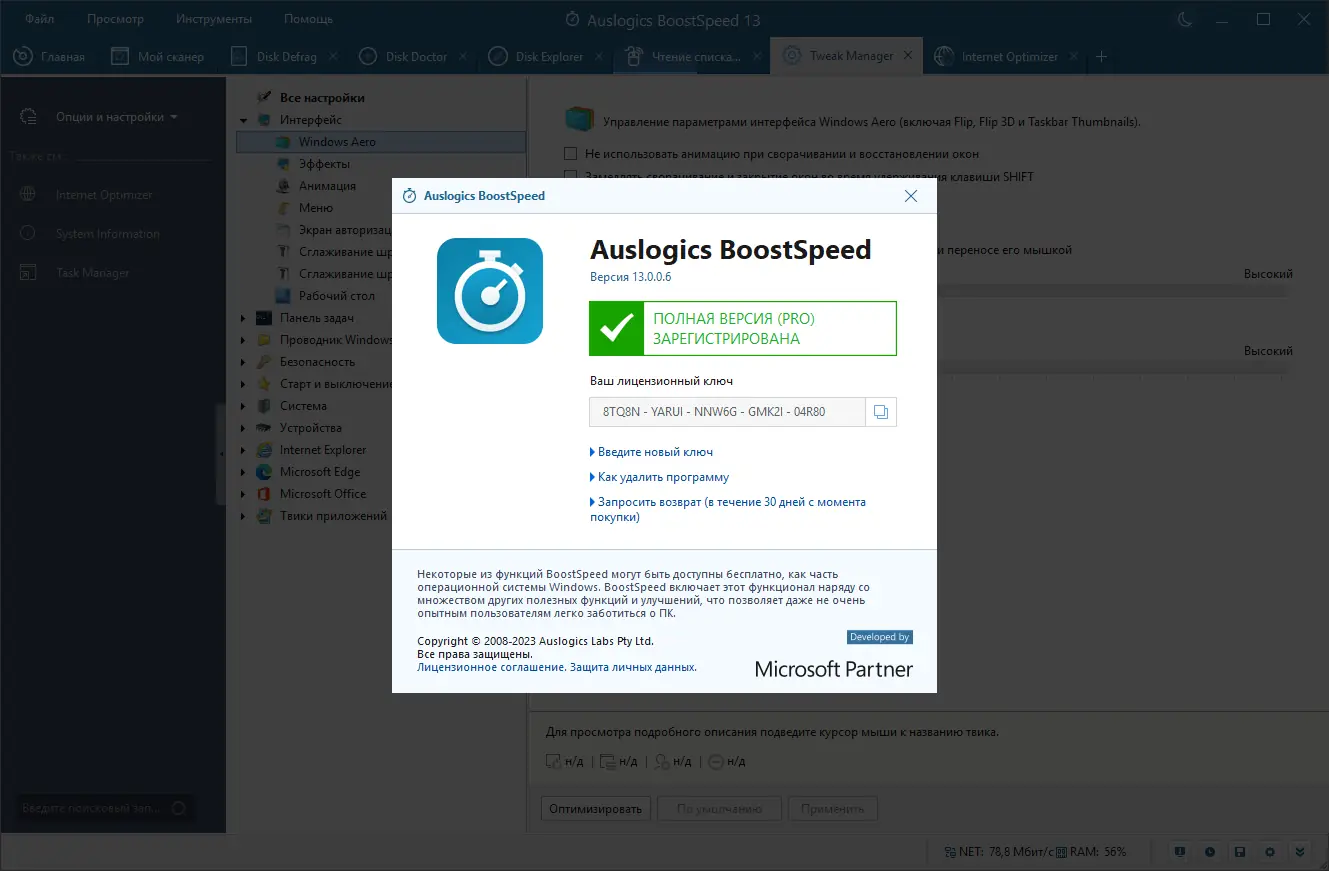
Task: Select 'Рабочий стол' in the tweak tree
Action: pyautogui.click(x=337, y=296)
